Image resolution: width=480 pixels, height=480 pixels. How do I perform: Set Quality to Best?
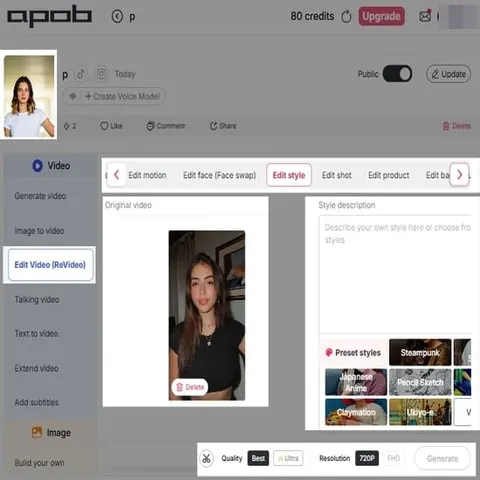[x=258, y=458]
